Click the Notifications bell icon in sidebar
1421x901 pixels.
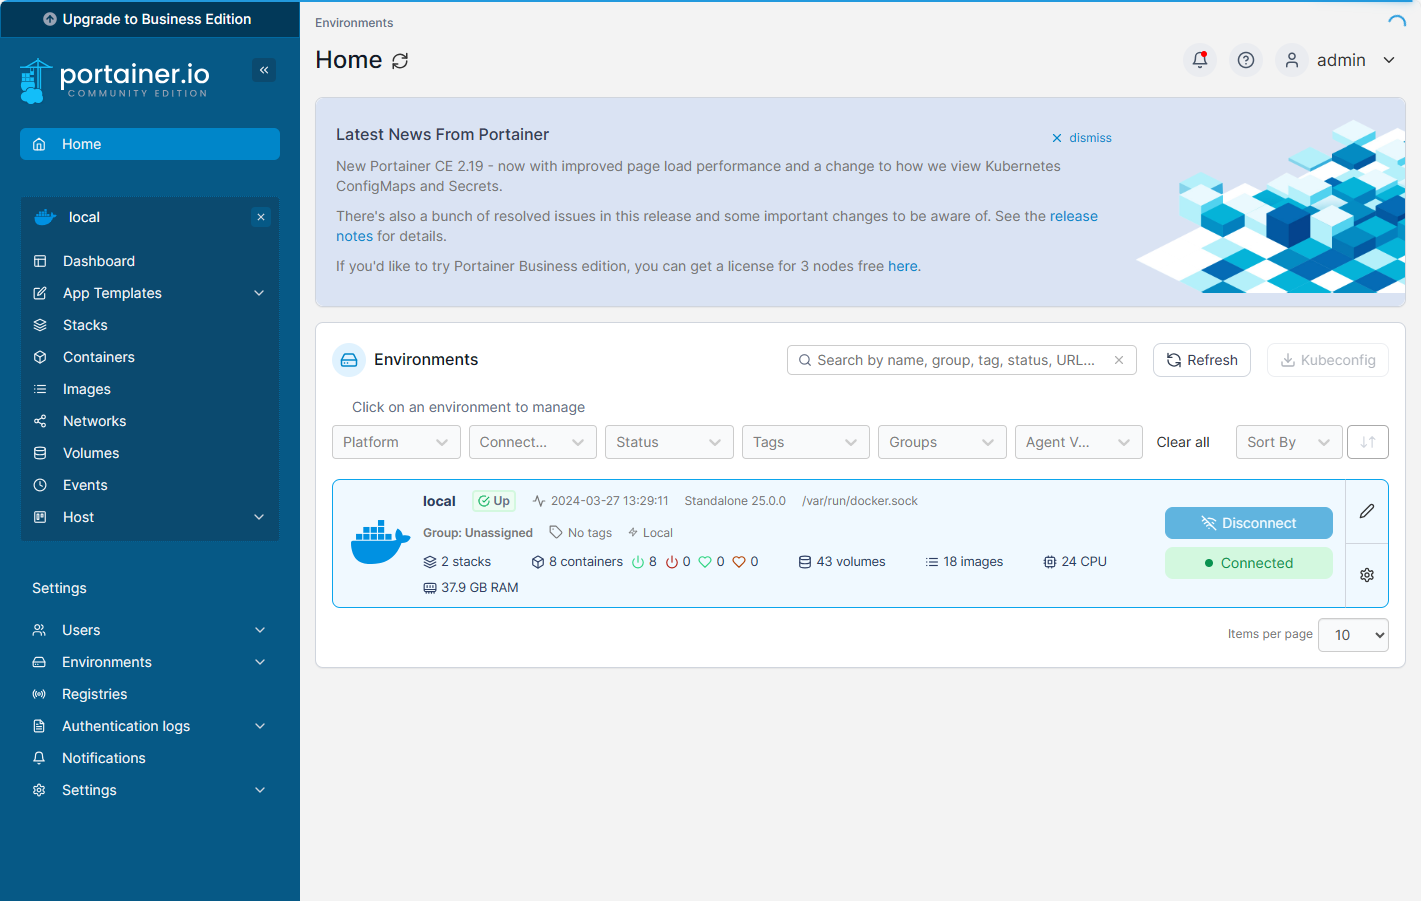[x=39, y=758]
